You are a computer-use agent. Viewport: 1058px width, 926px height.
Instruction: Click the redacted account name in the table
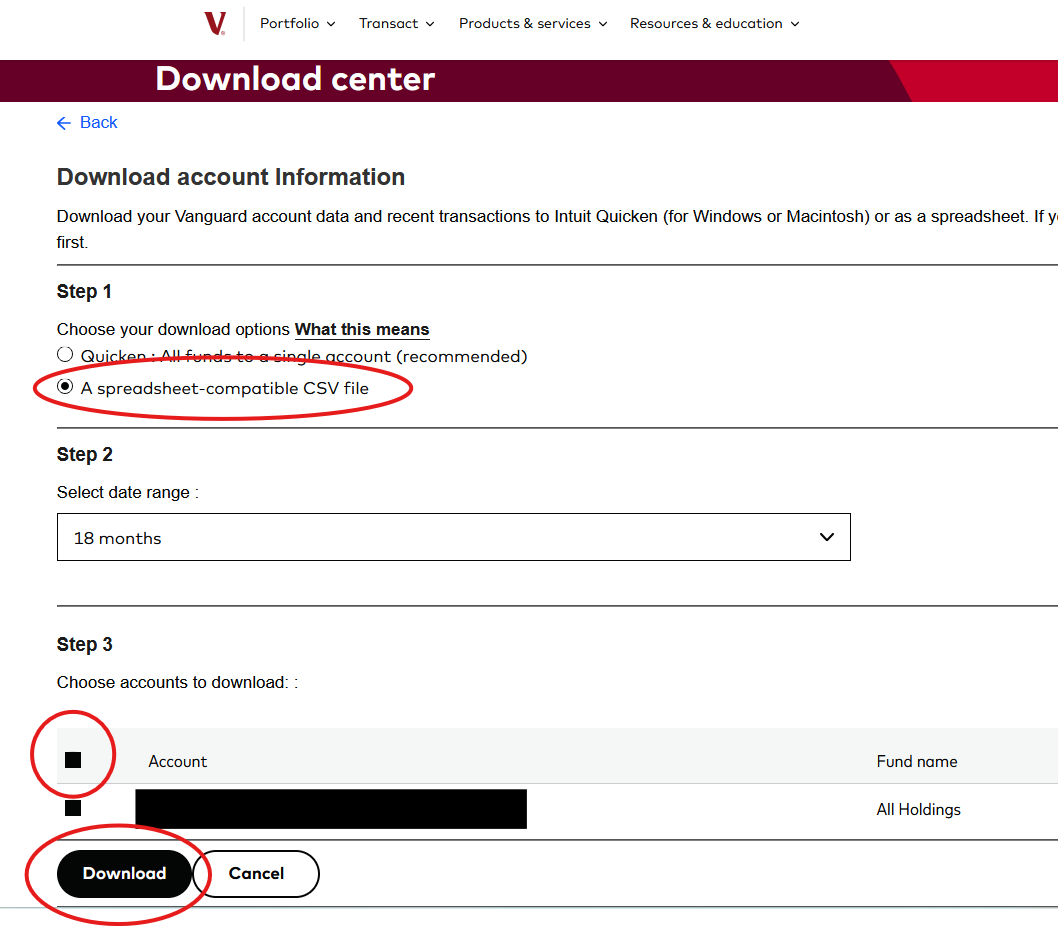(x=330, y=809)
